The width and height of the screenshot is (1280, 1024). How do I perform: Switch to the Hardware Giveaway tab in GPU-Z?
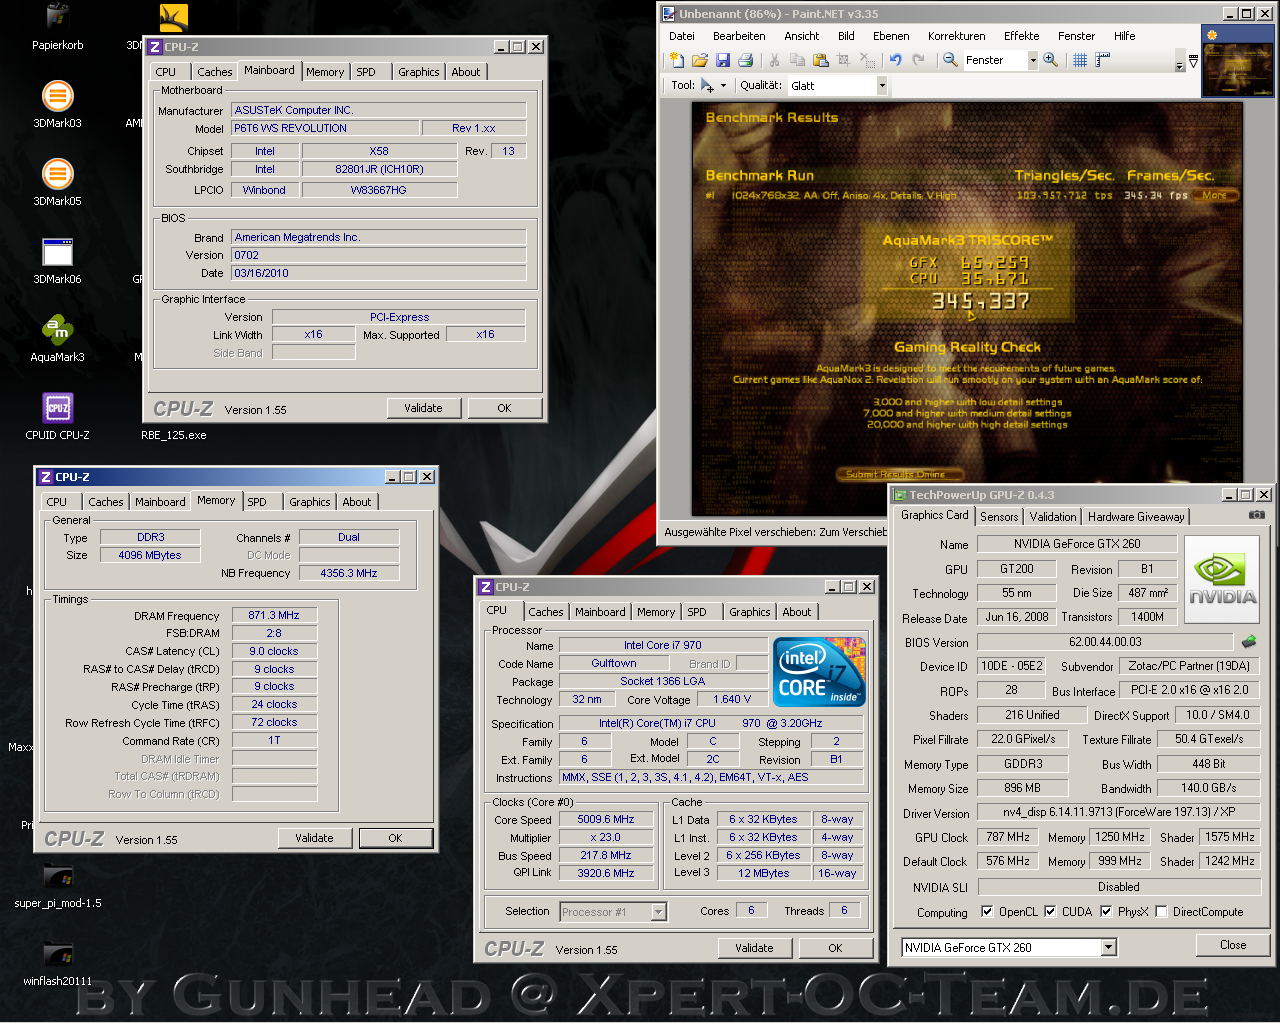point(1136,517)
